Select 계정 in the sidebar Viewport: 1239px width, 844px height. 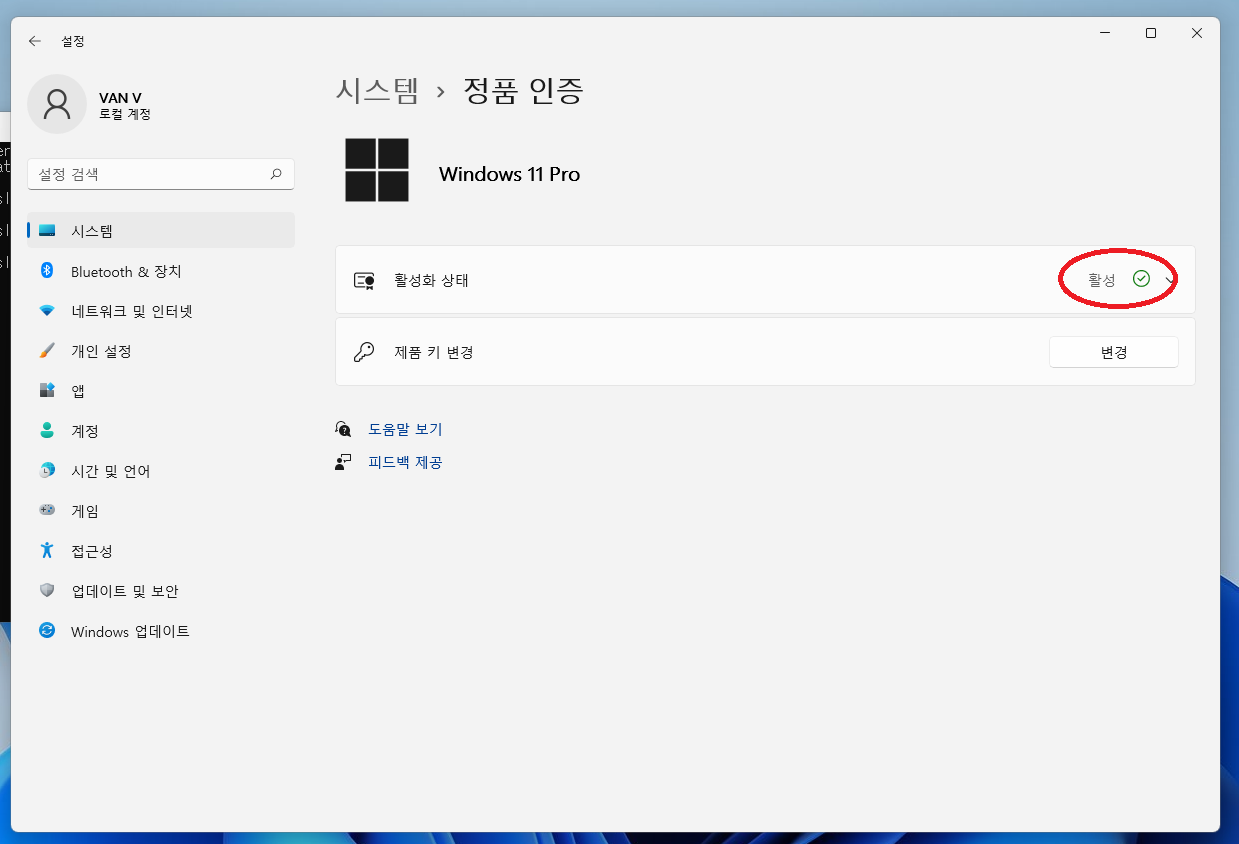161,431
